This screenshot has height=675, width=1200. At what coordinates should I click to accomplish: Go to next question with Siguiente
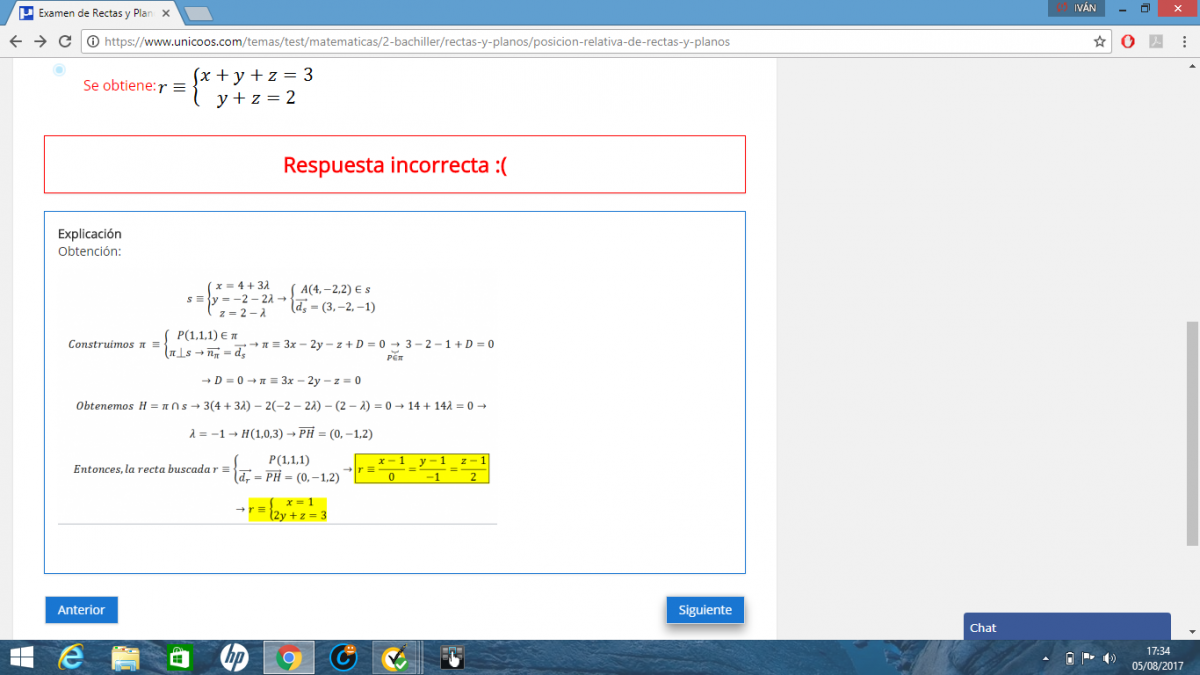click(705, 610)
